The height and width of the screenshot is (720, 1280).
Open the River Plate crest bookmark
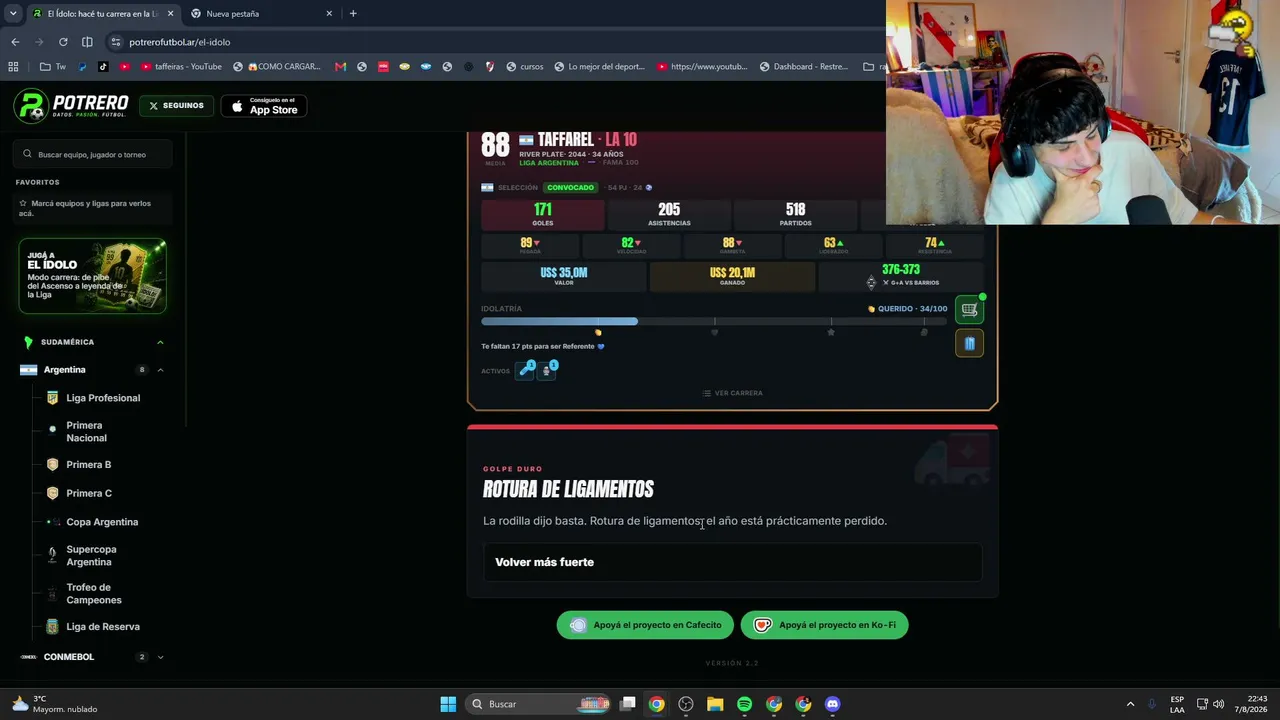[490, 67]
